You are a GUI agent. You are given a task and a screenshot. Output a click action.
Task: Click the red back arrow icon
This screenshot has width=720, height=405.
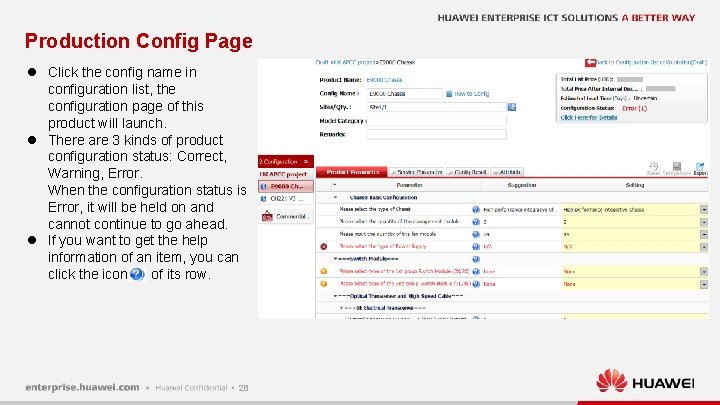(x=591, y=62)
